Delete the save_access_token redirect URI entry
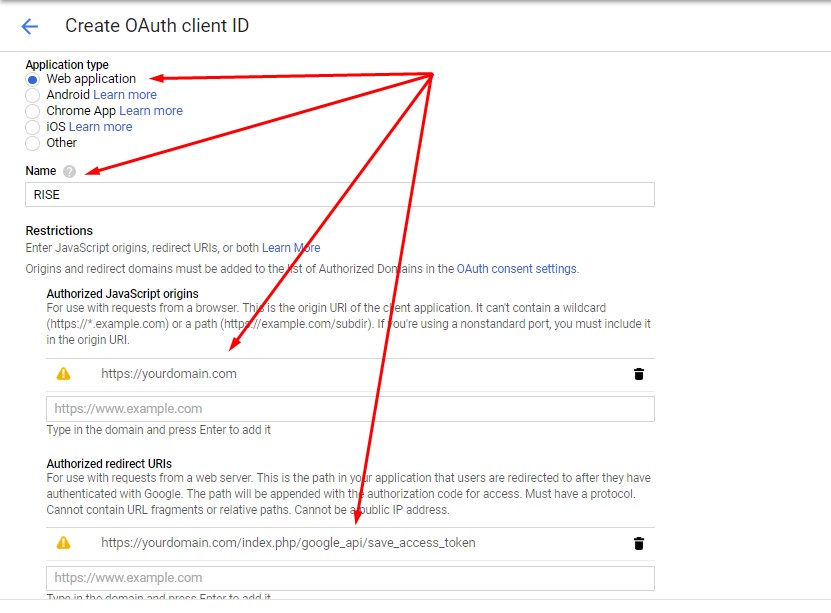 639,544
